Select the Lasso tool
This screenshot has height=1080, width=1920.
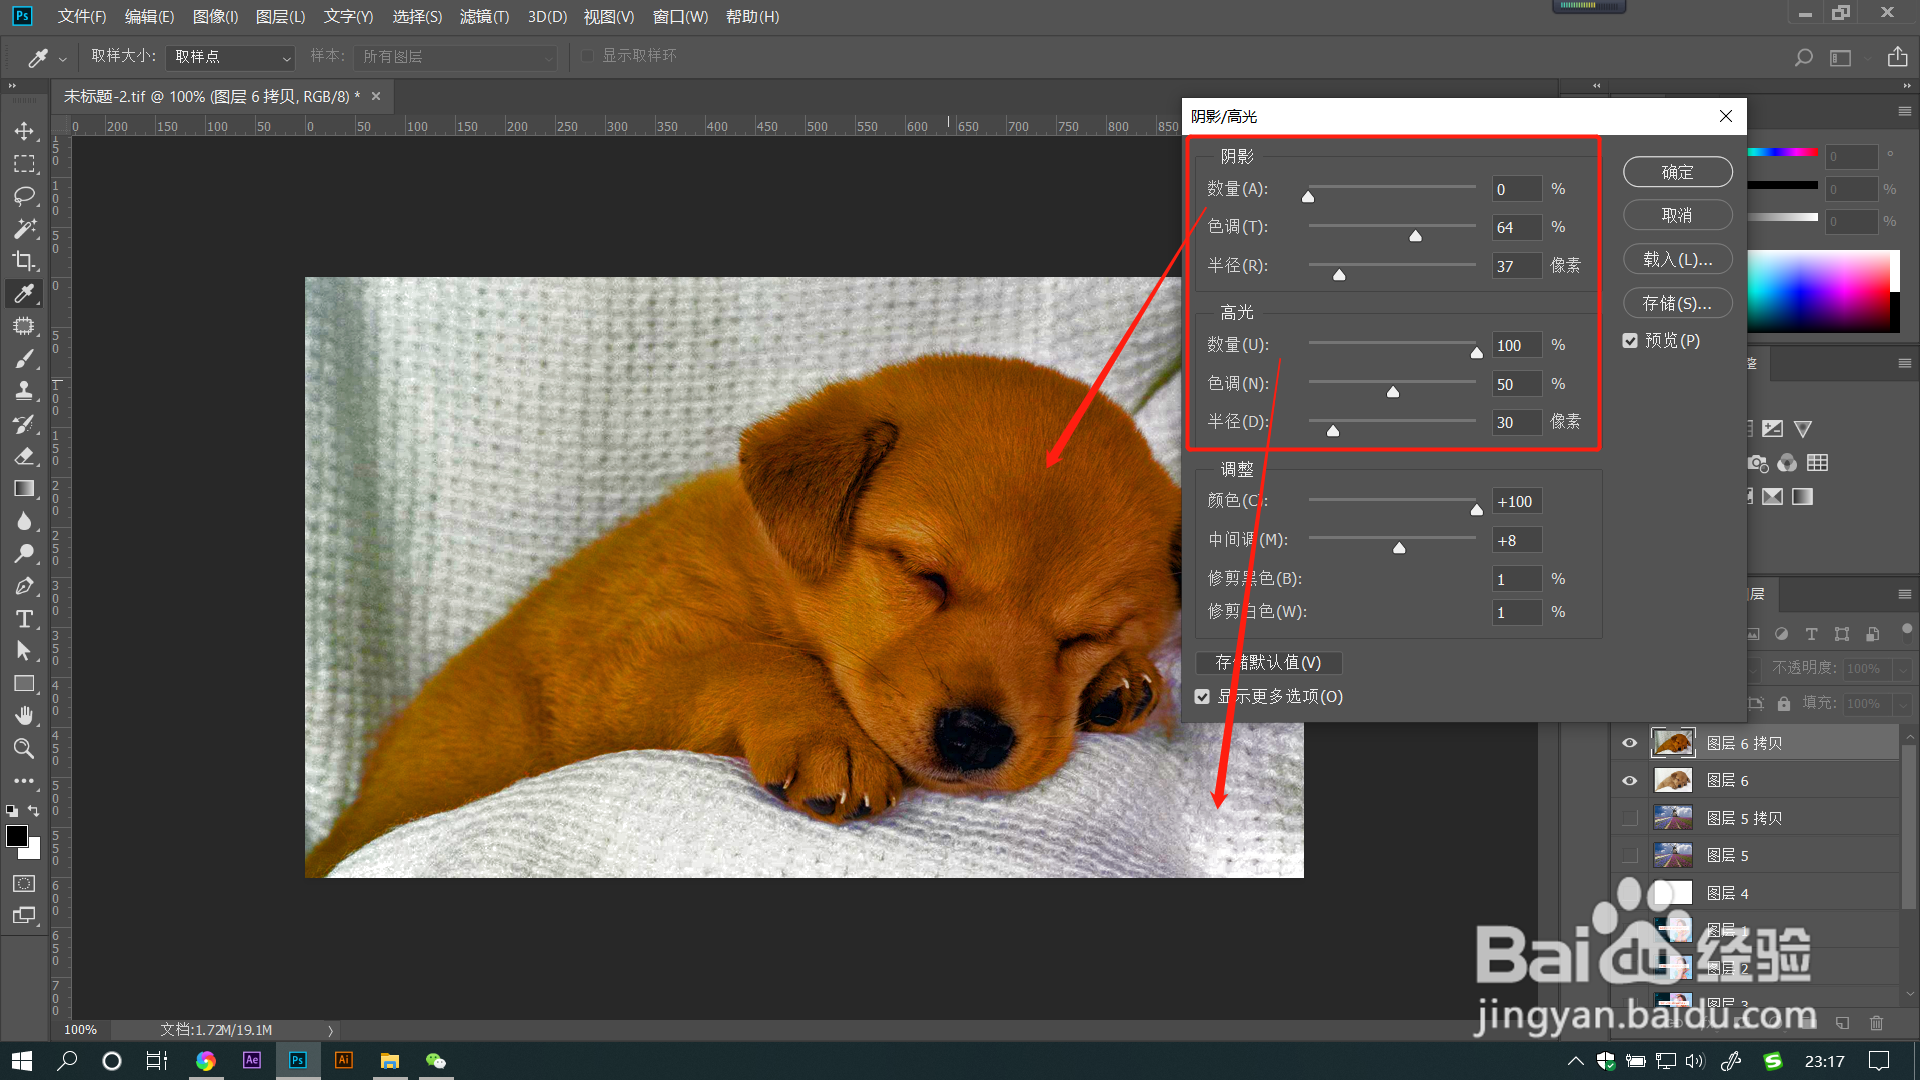click(x=24, y=196)
